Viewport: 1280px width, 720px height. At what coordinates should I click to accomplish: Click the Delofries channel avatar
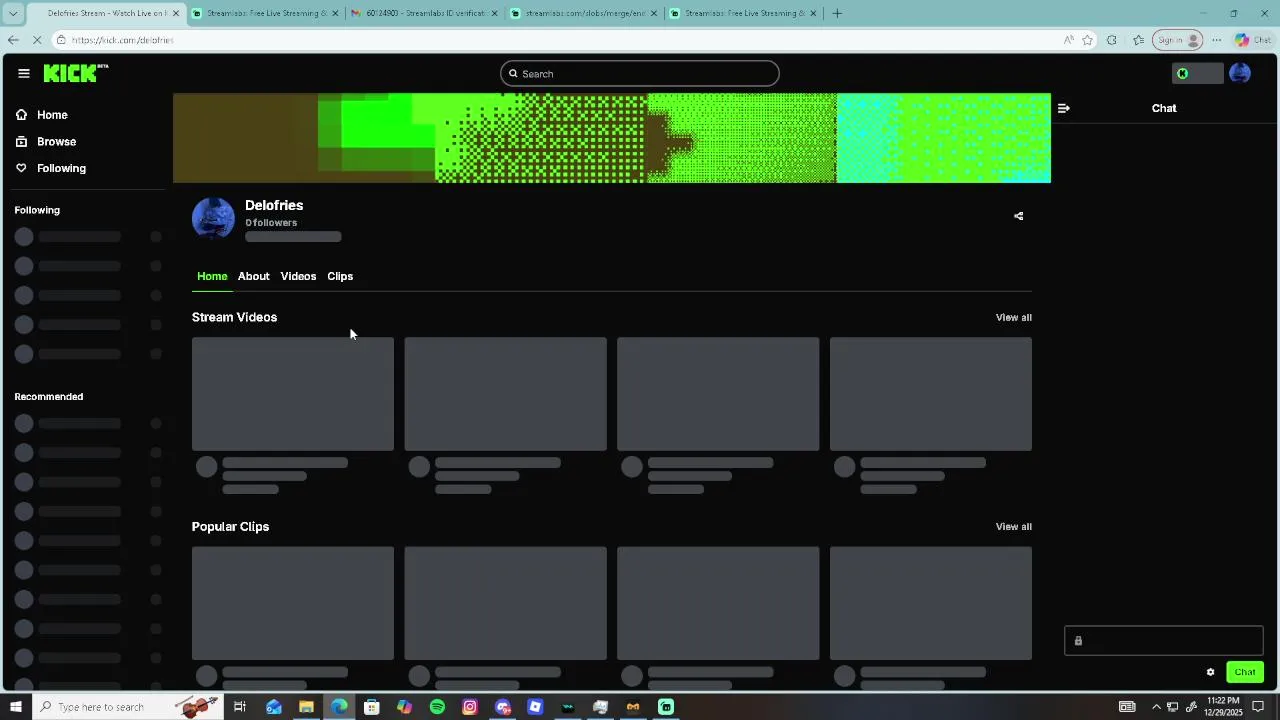(x=213, y=218)
